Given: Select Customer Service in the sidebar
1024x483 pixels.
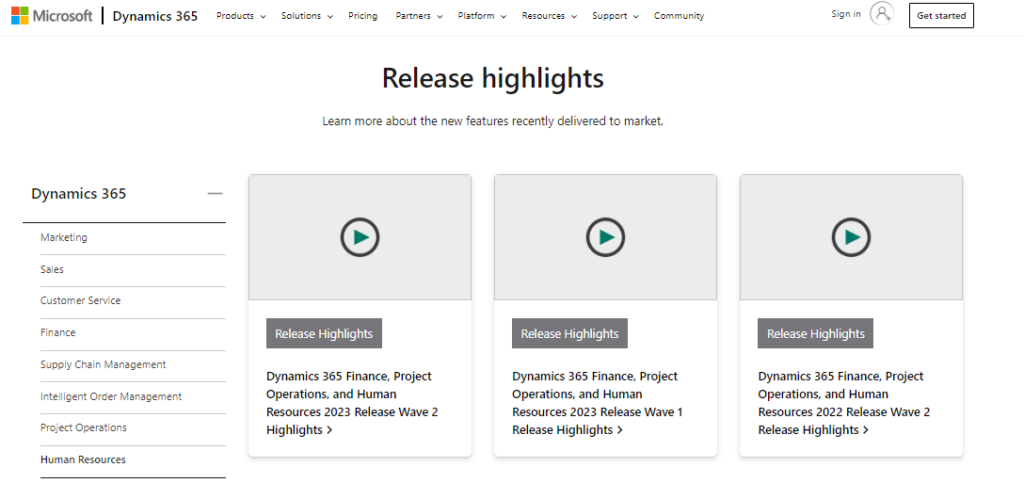Looking at the screenshot, I should click(x=80, y=300).
